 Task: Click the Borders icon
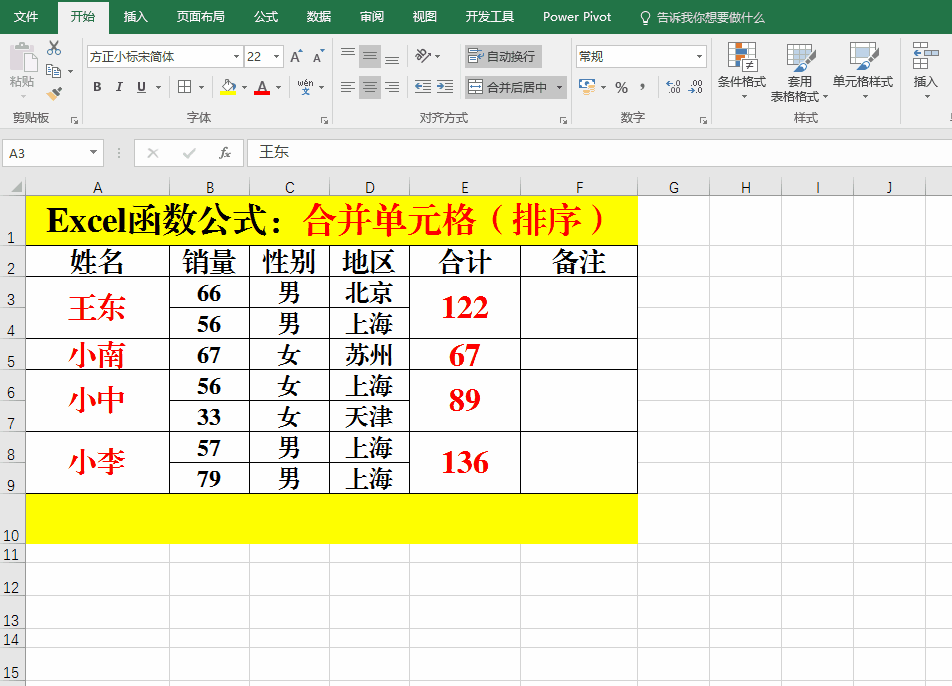coord(185,88)
